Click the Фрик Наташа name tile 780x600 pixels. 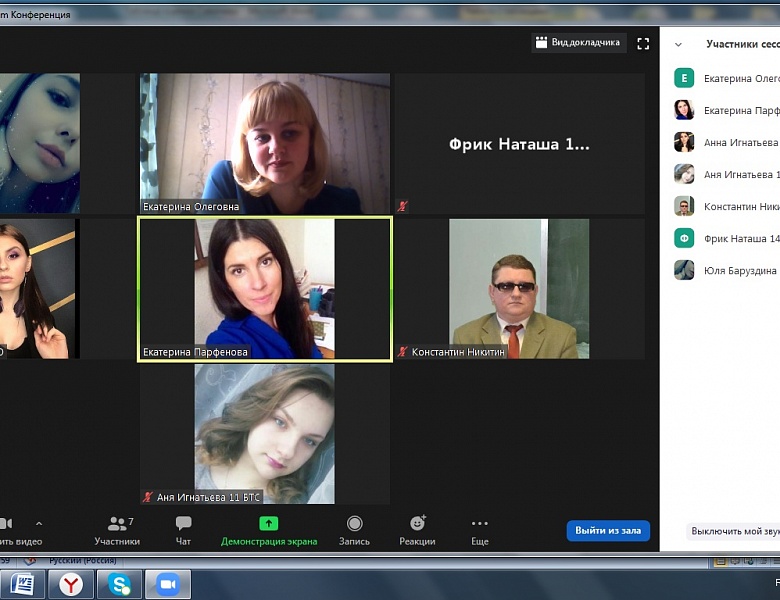[x=519, y=144]
